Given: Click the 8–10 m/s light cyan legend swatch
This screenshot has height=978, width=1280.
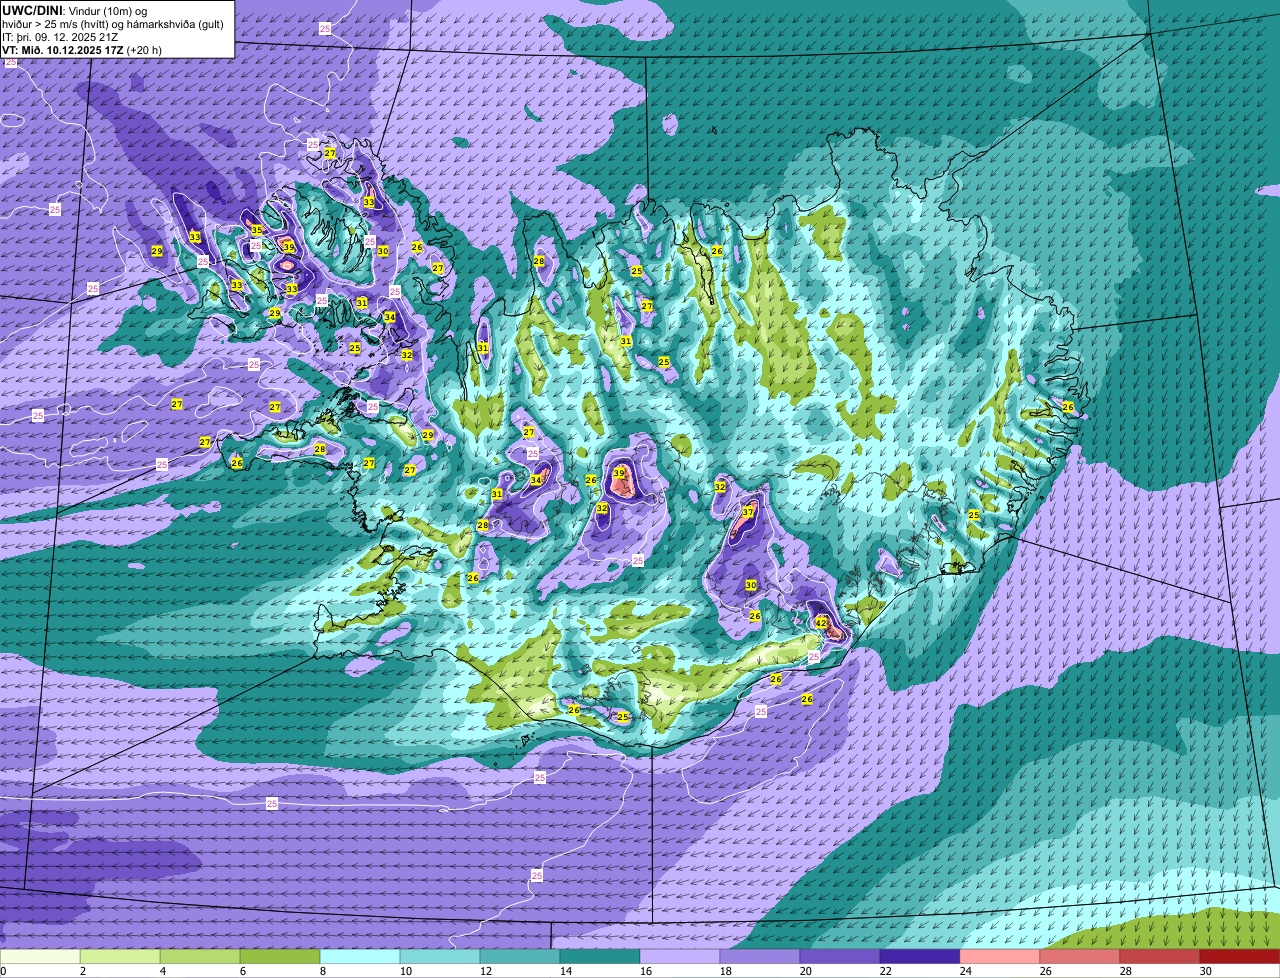Looking at the screenshot, I should [x=360, y=956].
